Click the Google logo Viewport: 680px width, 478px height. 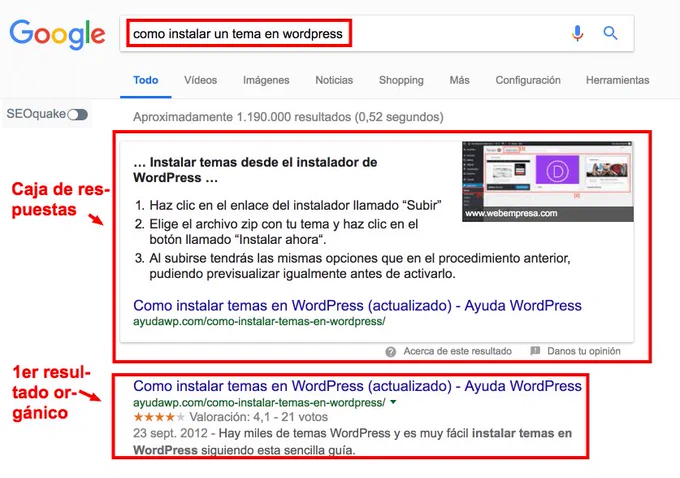pos(57,35)
